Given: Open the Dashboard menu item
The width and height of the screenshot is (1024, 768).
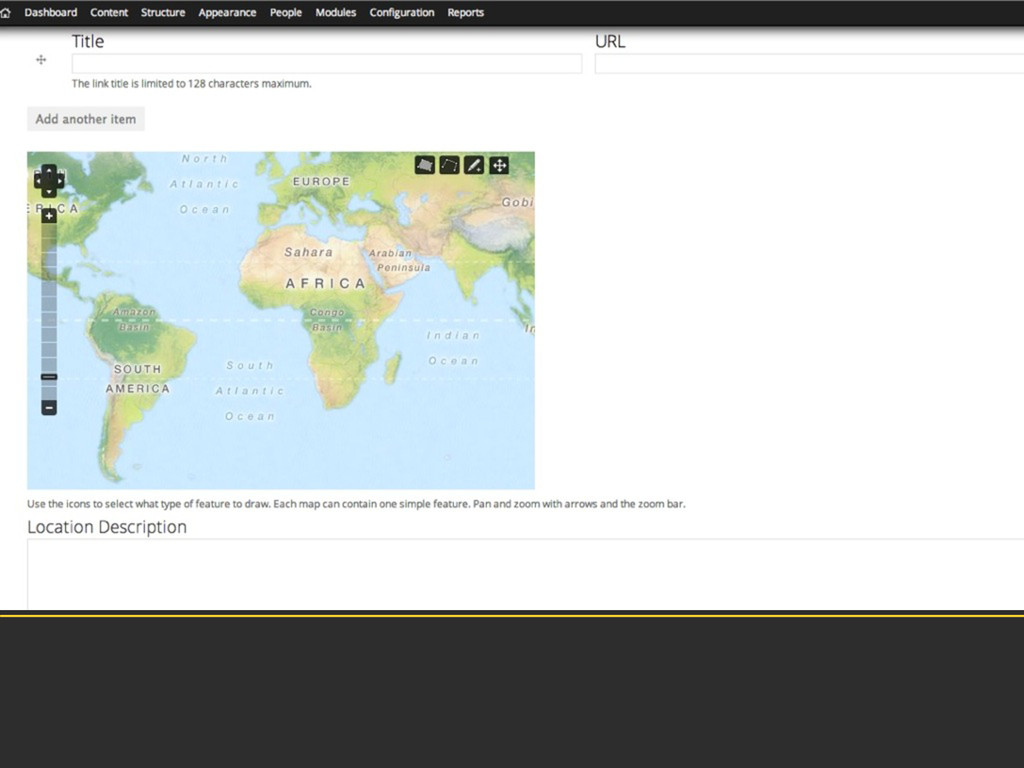Looking at the screenshot, I should [x=50, y=13].
